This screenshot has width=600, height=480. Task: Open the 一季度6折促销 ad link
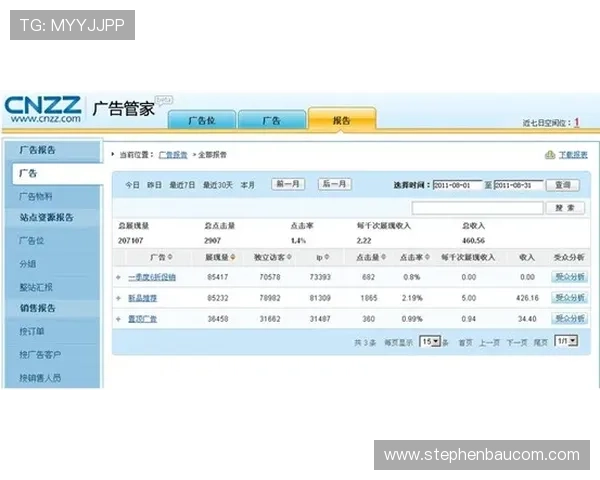click(152, 277)
